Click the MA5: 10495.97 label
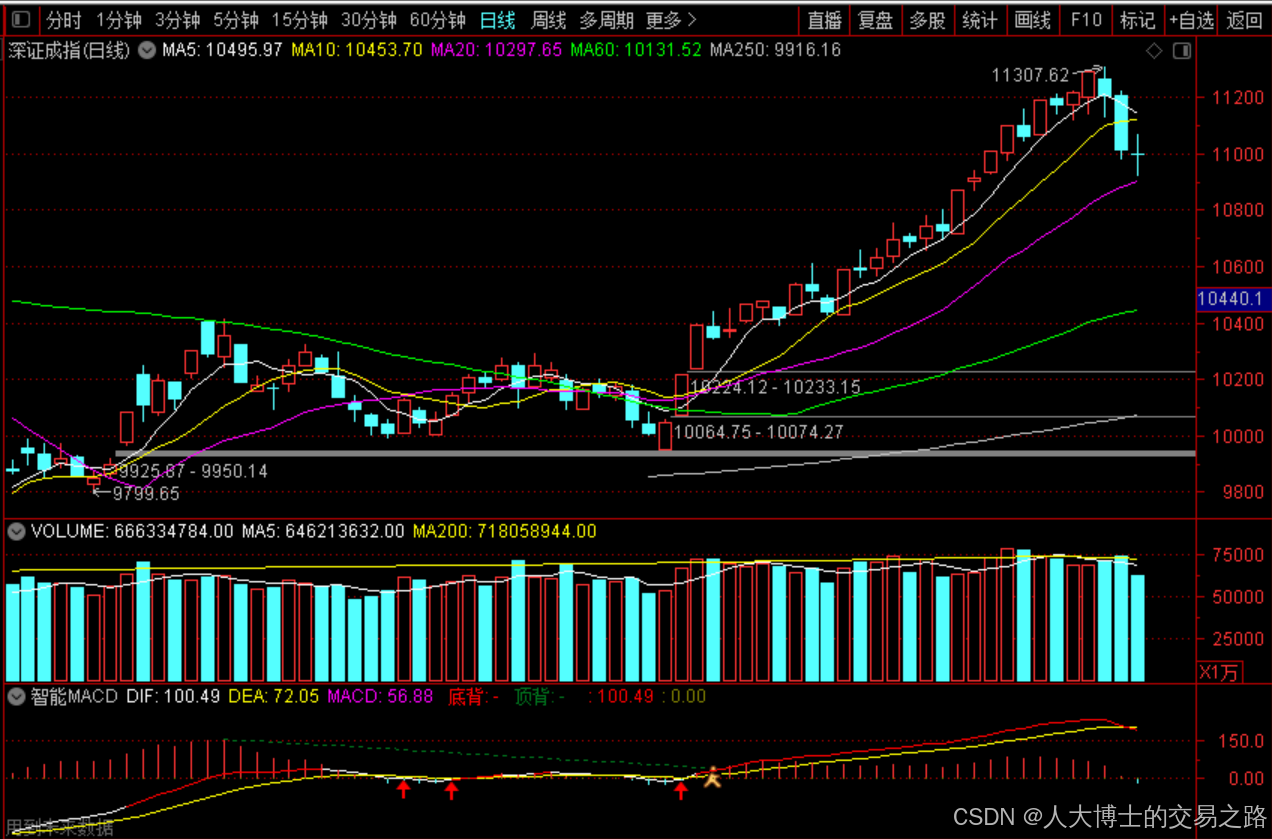This screenshot has width=1272, height=839. (223, 50)
